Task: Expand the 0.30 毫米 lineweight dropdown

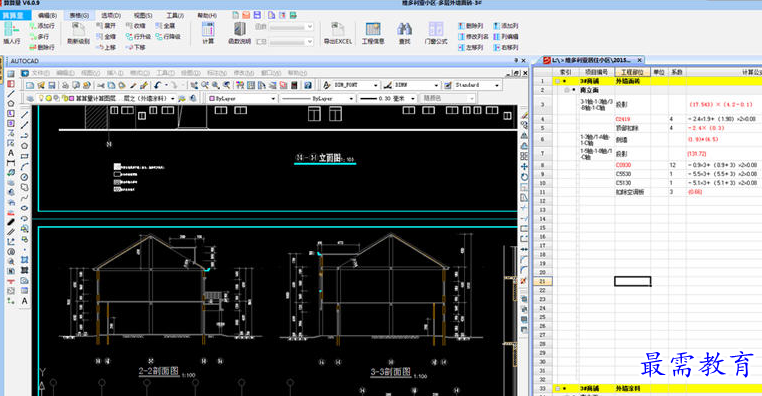Action: (x=387, y=98)
